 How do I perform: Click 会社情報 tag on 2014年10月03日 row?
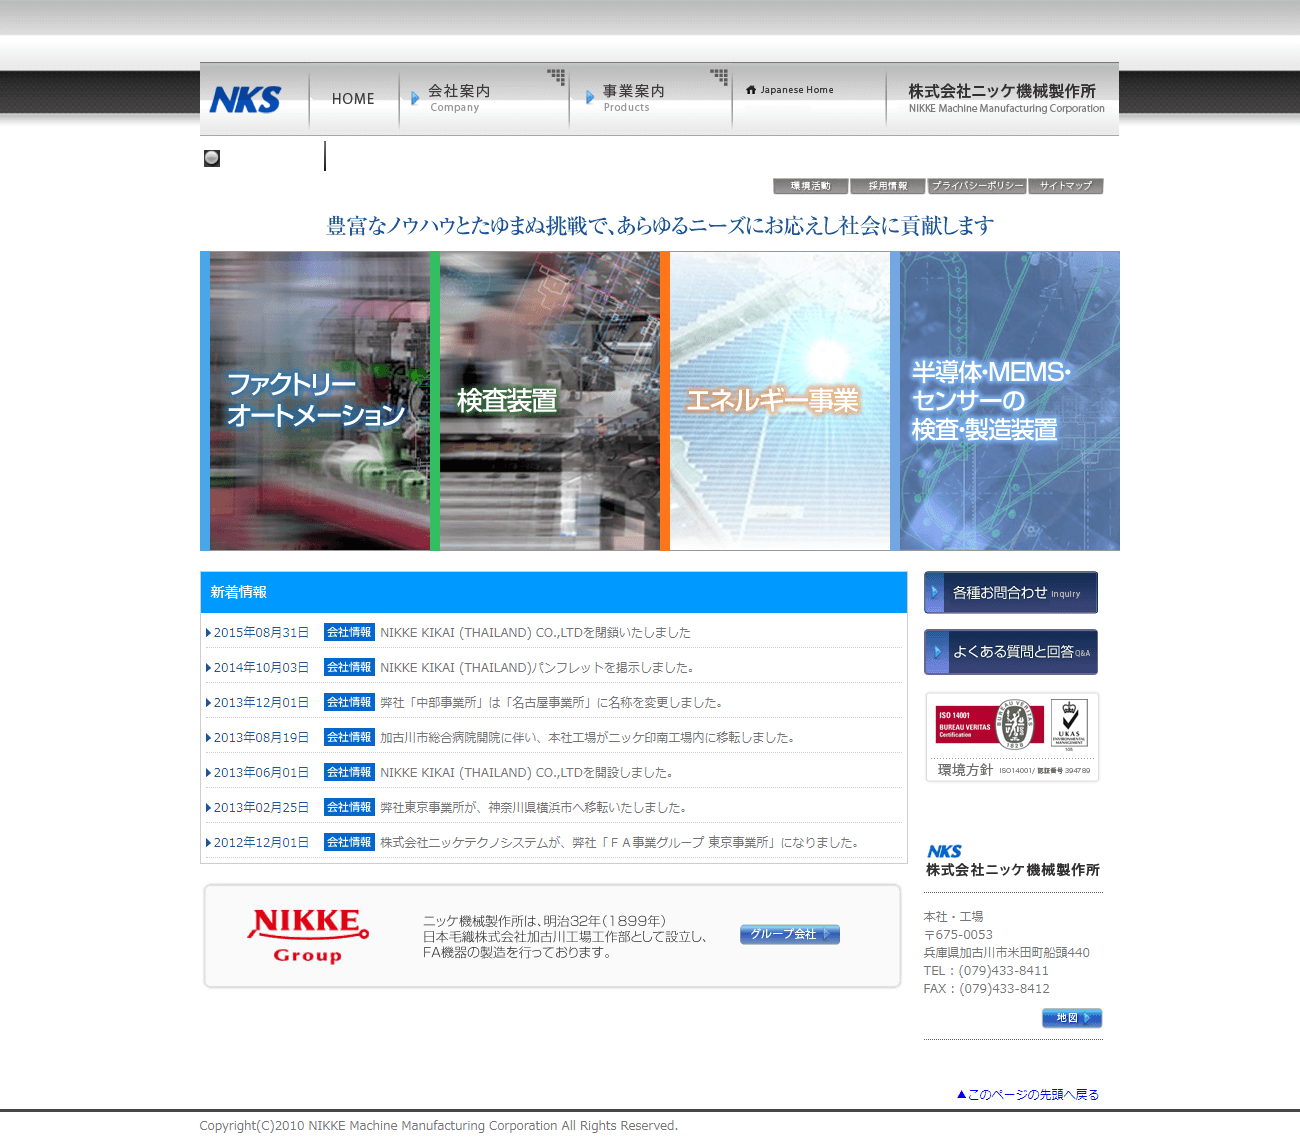tap(349, 668)
